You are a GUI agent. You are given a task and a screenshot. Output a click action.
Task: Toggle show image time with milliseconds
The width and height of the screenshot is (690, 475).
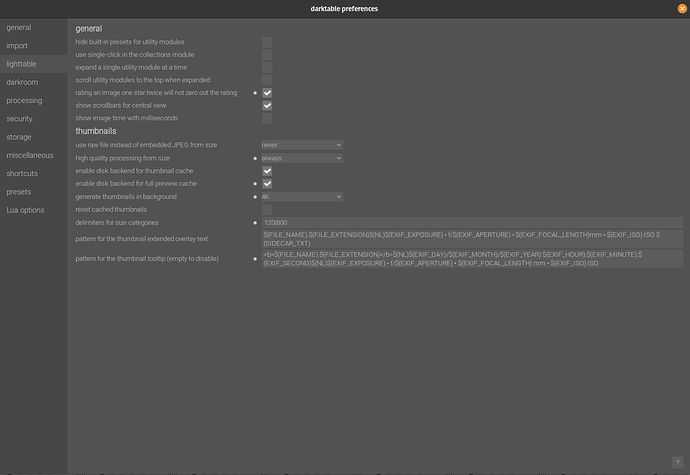coord(267,118)
